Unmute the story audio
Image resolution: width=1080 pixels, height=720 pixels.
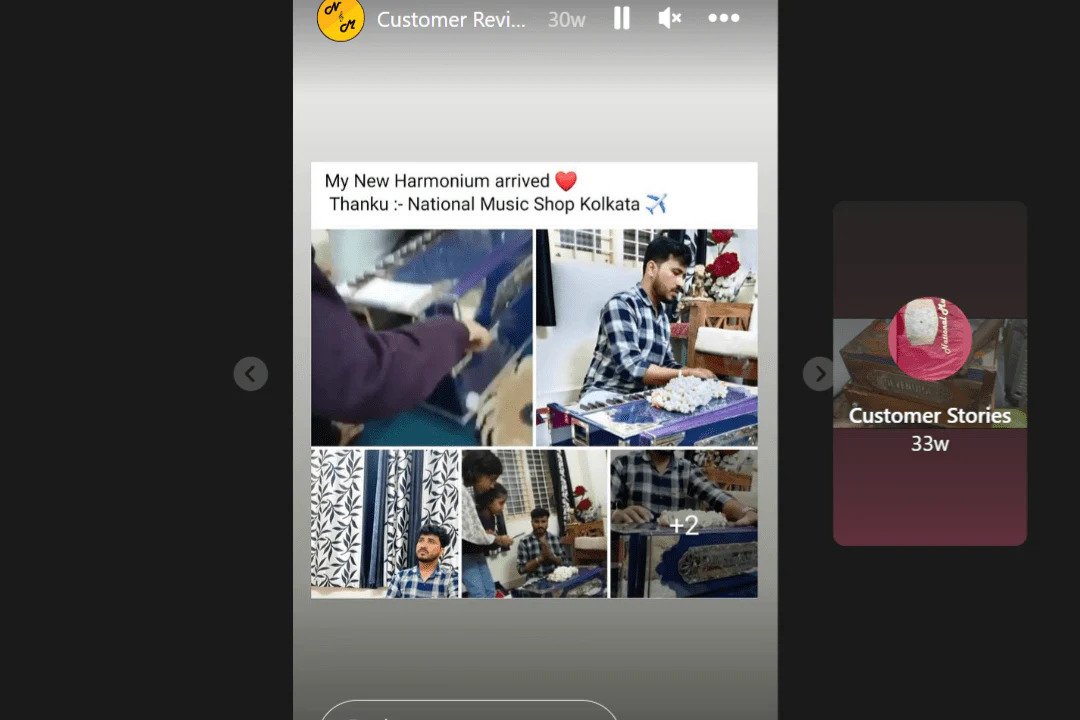(x=670, y=18)
